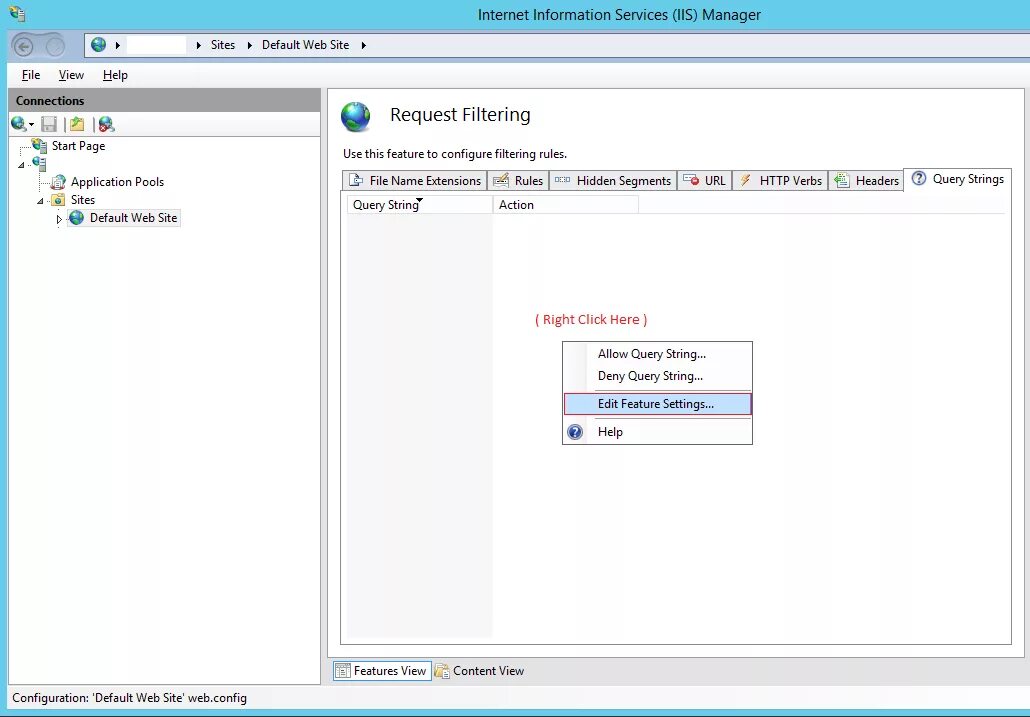This screenshot has width=1030, height=717.
Task: Click the Back navigation arrow button
Action: [x=24, y=46]
